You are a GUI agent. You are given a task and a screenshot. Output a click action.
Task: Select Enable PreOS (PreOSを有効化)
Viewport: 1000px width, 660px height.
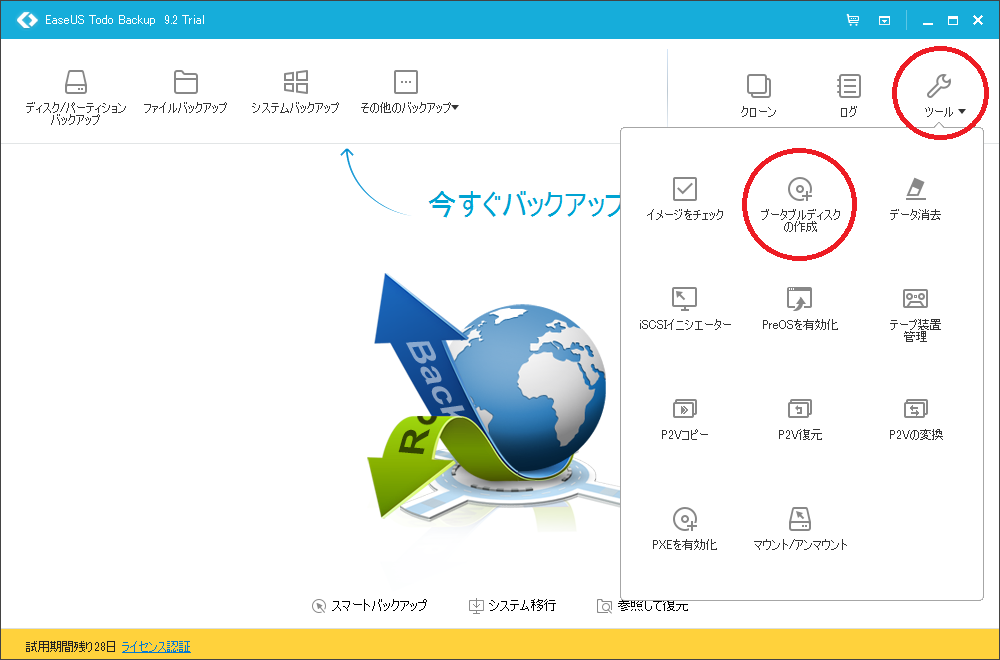click(x=800, y=309)
